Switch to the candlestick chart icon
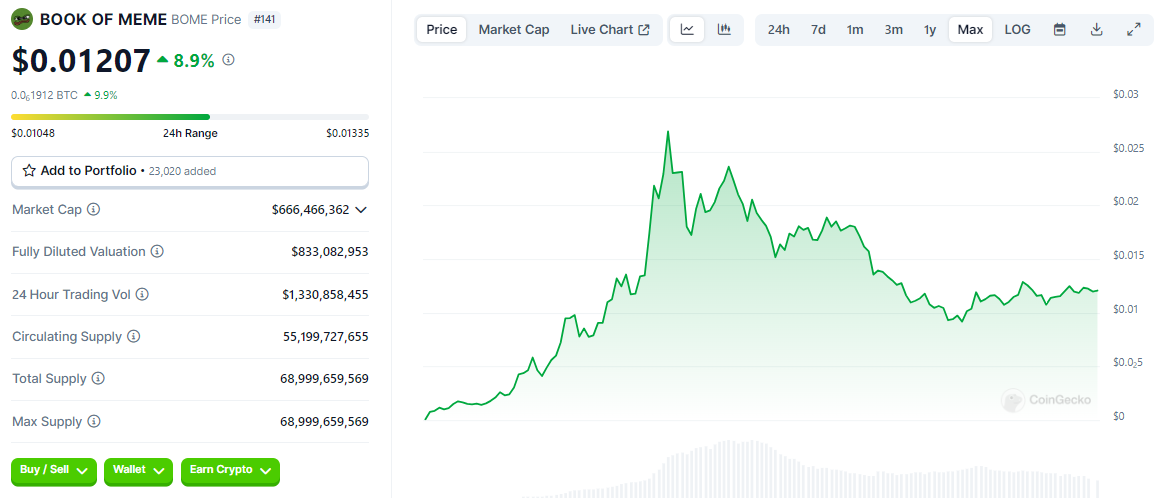This screenshot has width=1170, height=498. (x=724, y=30)
